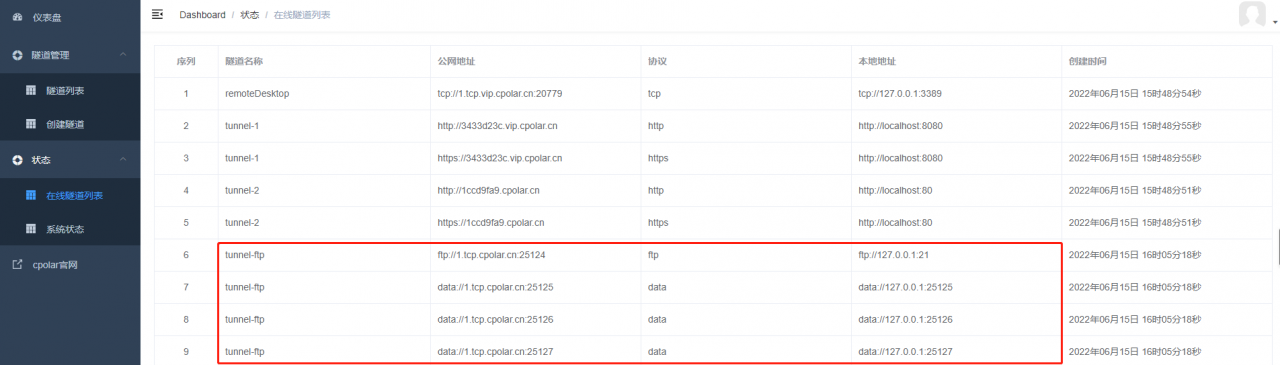Click the ftp protocol cell
The height and width of the screenshot is (365, 1280).
[654, 255]
